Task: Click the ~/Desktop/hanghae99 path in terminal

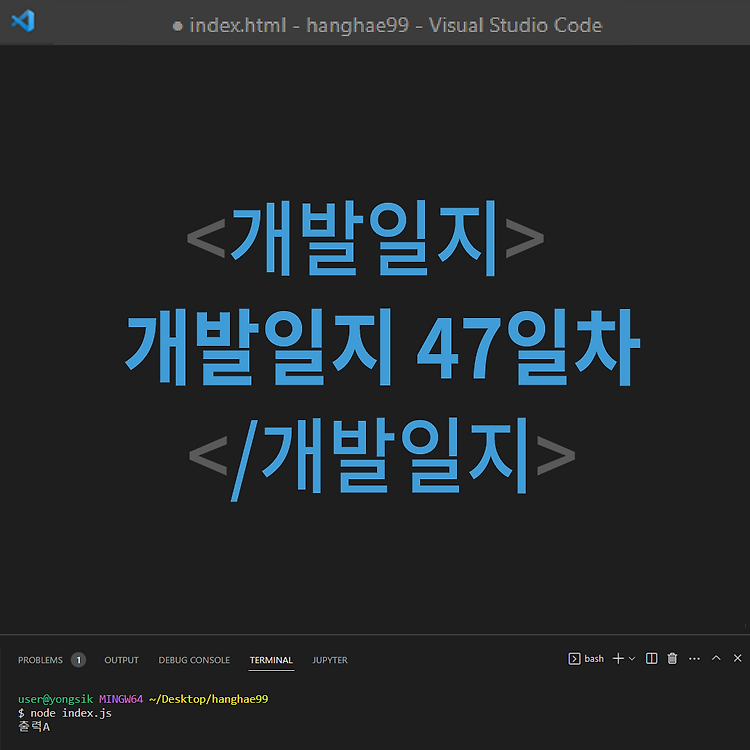Action: (x=209, y=699)
